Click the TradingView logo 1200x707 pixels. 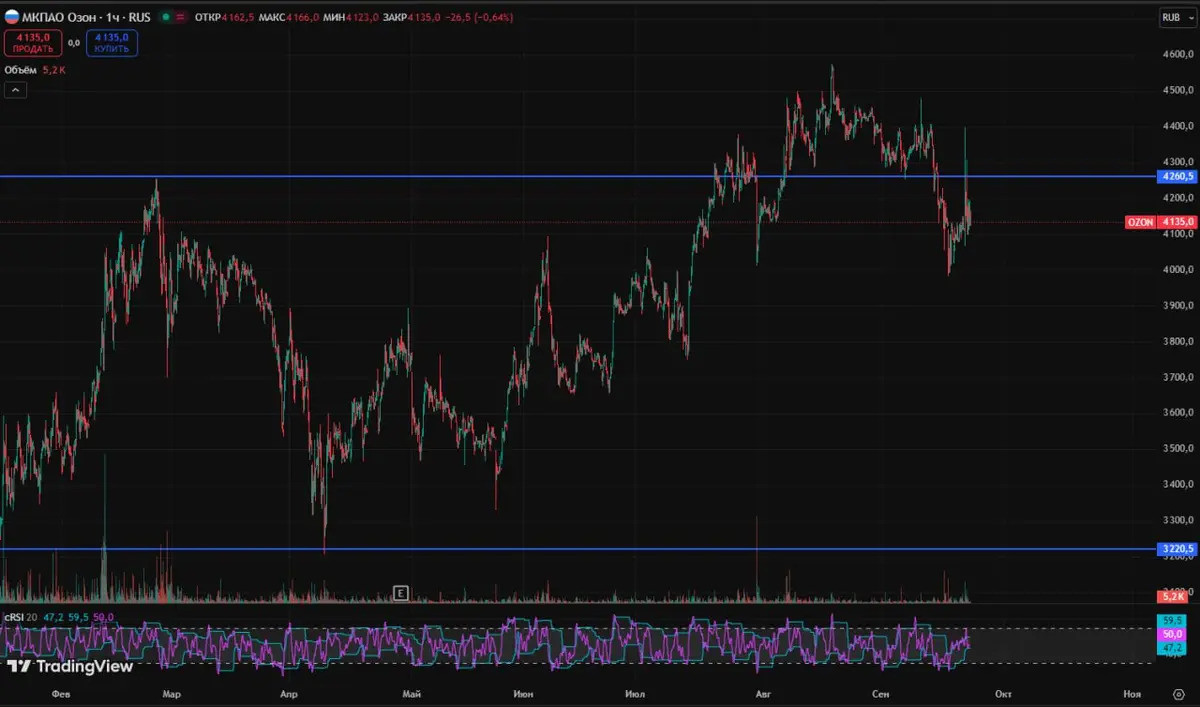(x=70, y=666)
